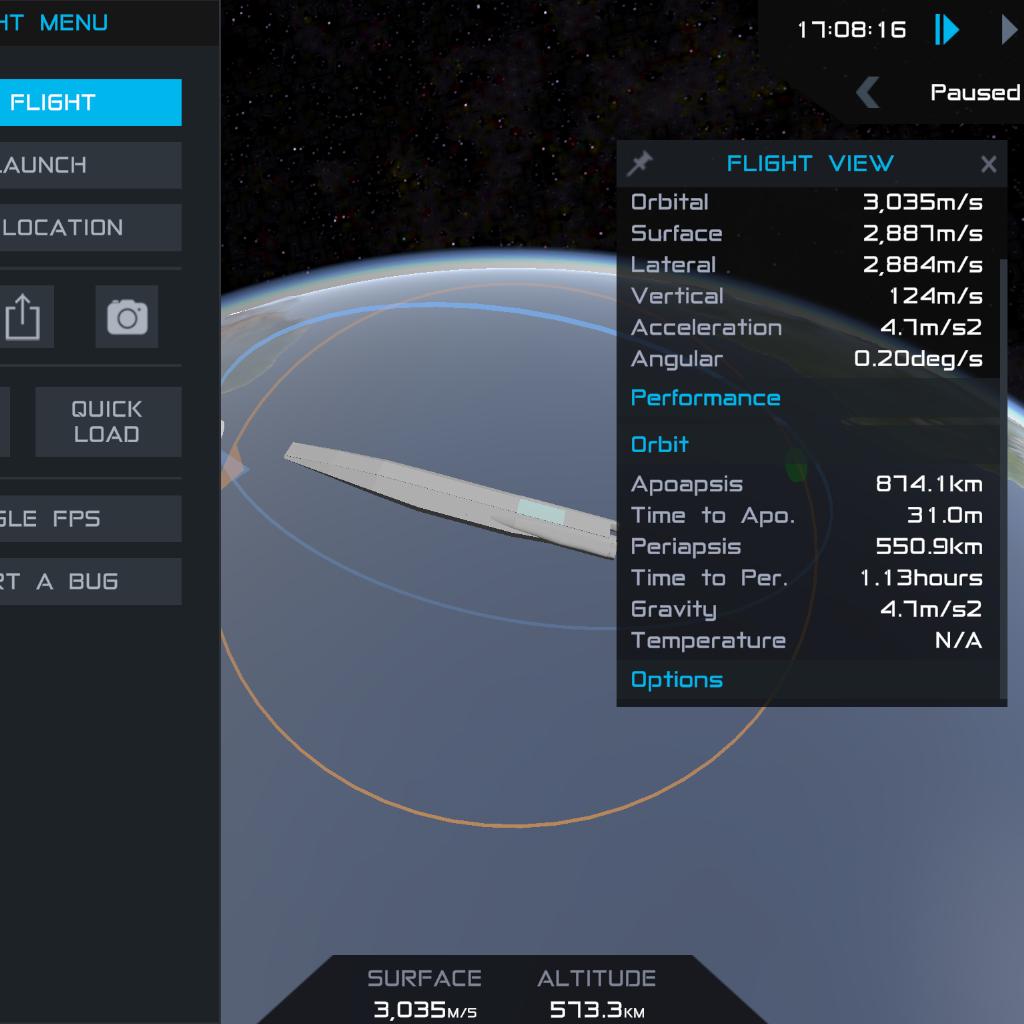Click the Time to Apo. value 31.0m
The width and height of the screenshot is (1024, 1024).
click(945, 515)
